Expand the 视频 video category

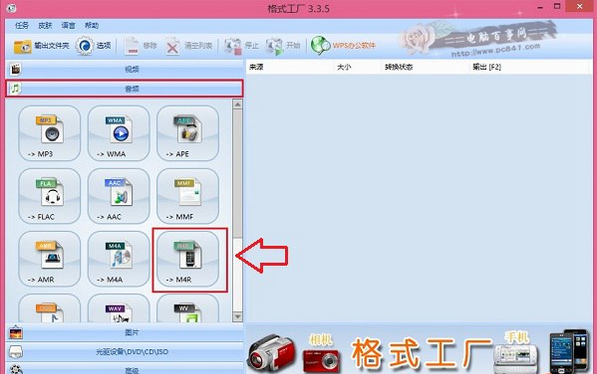point(124,69)
